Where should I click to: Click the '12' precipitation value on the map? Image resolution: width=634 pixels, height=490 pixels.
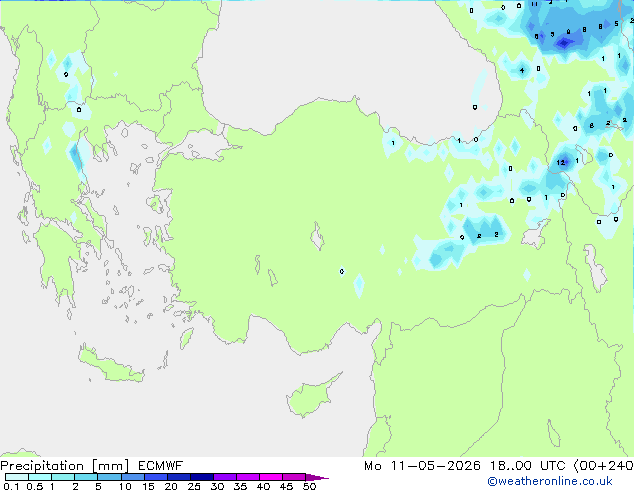point(560,163)
